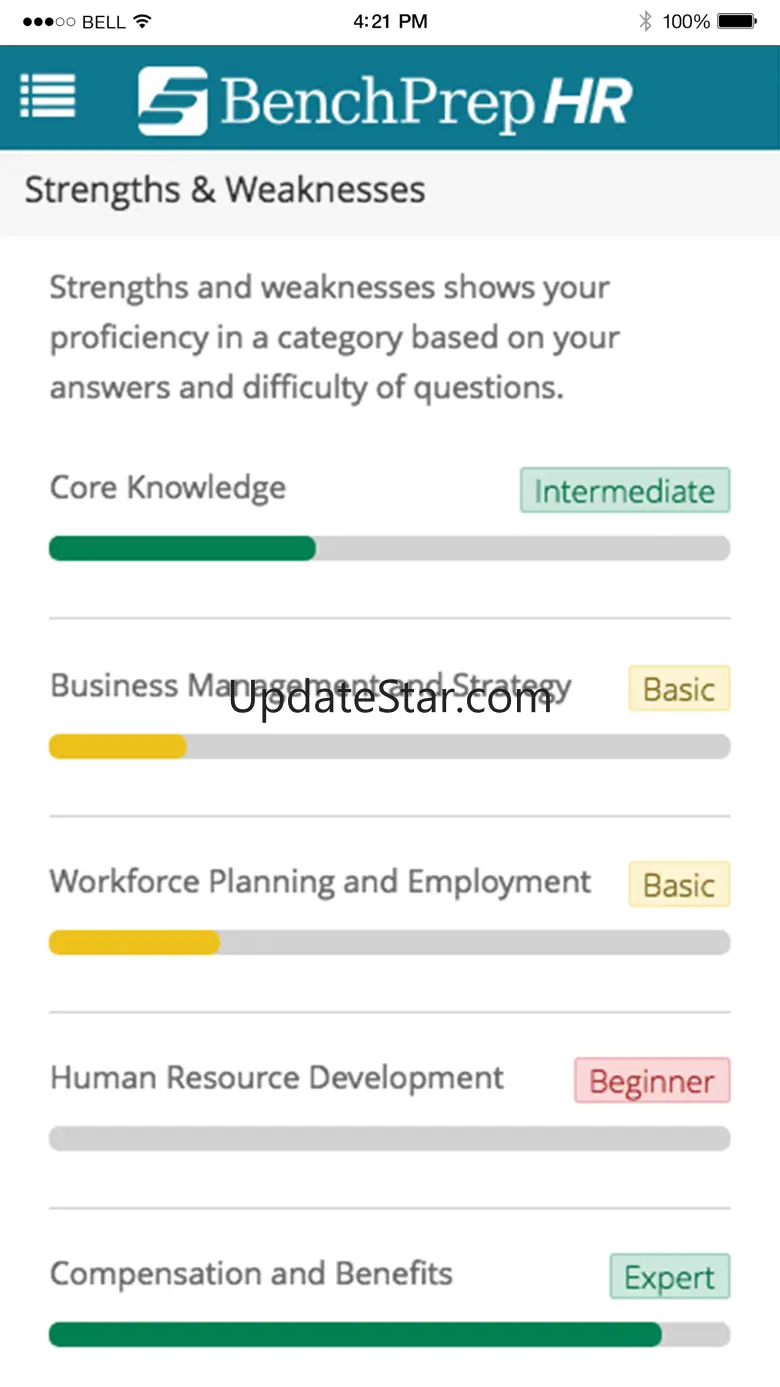The width and height of the screenshot is (780, 1387).
Task: Open the hamburger menu icon
Action: (47, 97)
